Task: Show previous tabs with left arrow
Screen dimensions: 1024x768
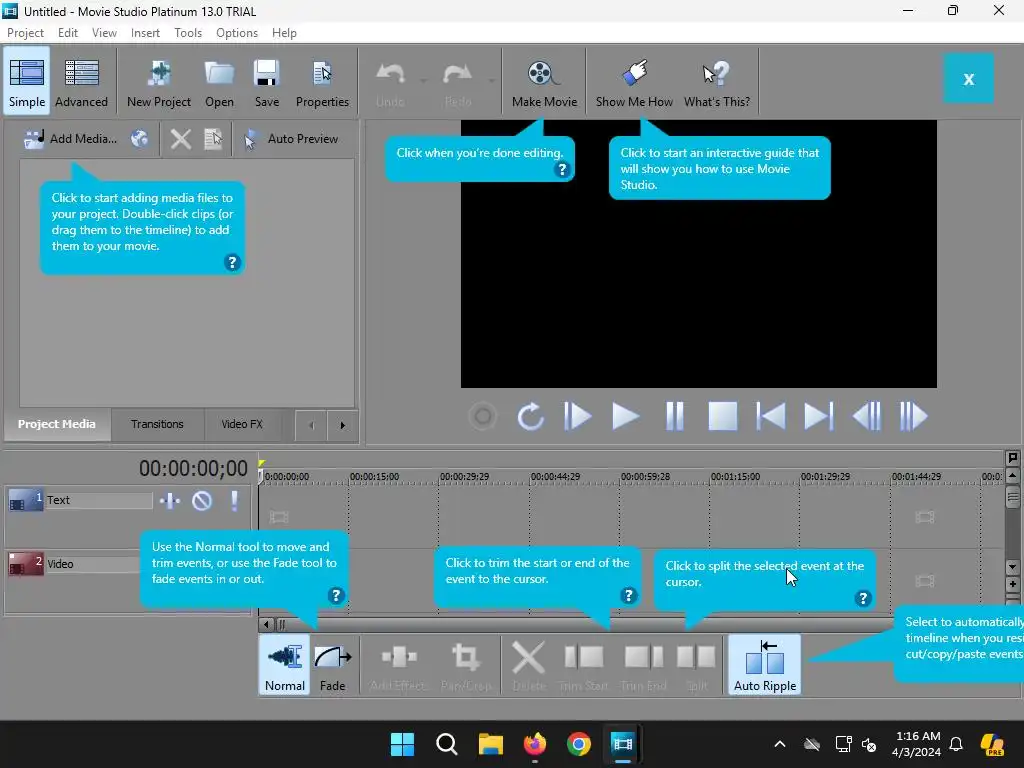Action: 311,425
